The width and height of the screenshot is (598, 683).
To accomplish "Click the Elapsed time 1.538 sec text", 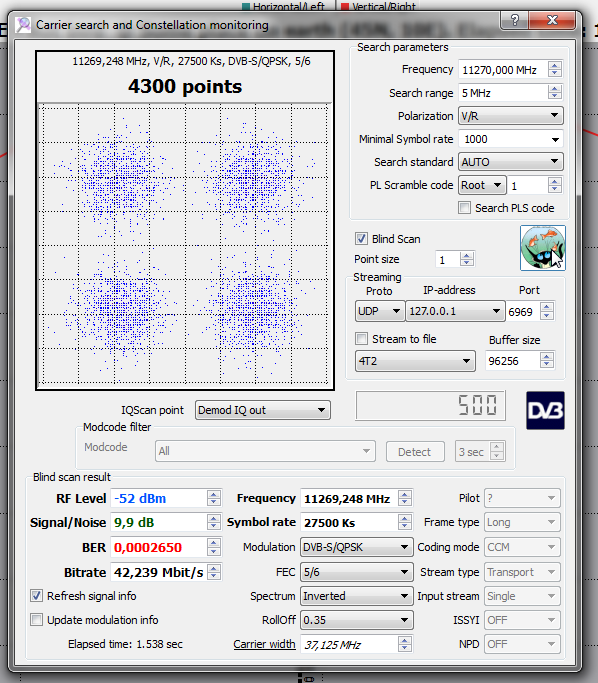I will click(125, 644).
